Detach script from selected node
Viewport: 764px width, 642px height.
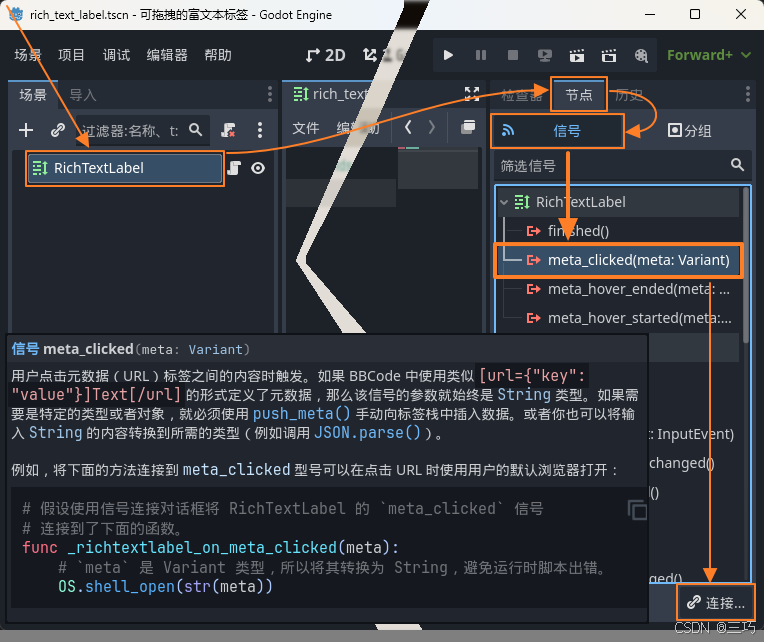point(228,130)
